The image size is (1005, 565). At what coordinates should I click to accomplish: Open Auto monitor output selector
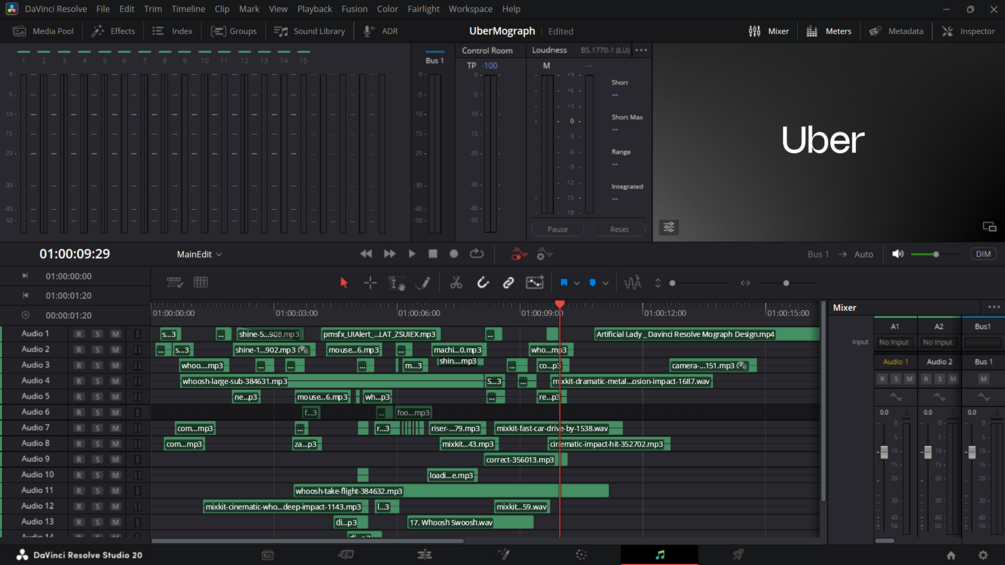[x=863, y=254]
